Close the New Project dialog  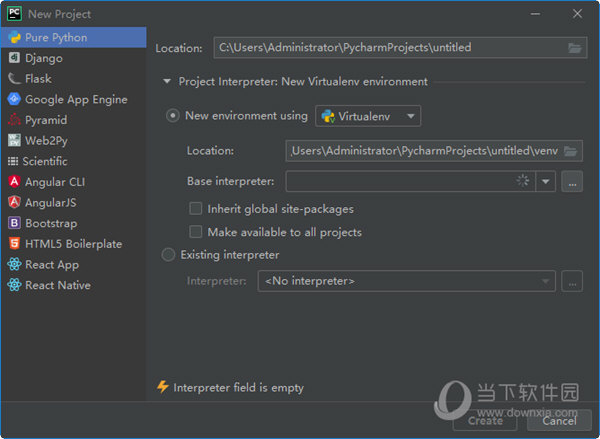pos(577,14)
